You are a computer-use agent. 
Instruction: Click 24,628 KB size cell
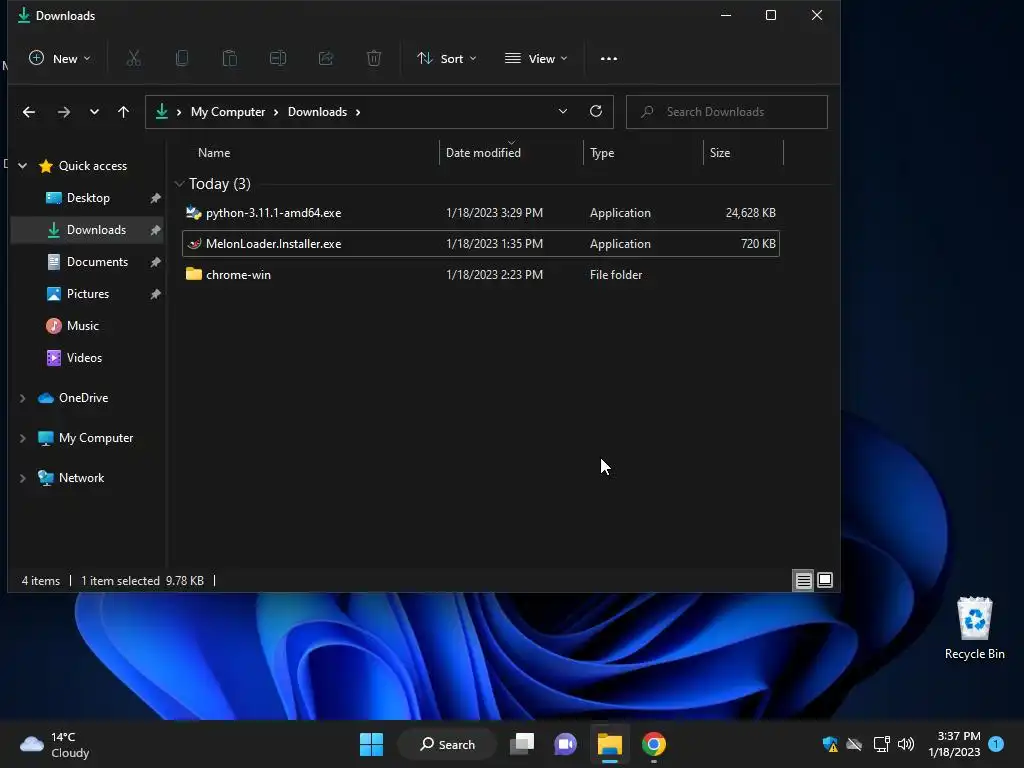click(750, 213)
